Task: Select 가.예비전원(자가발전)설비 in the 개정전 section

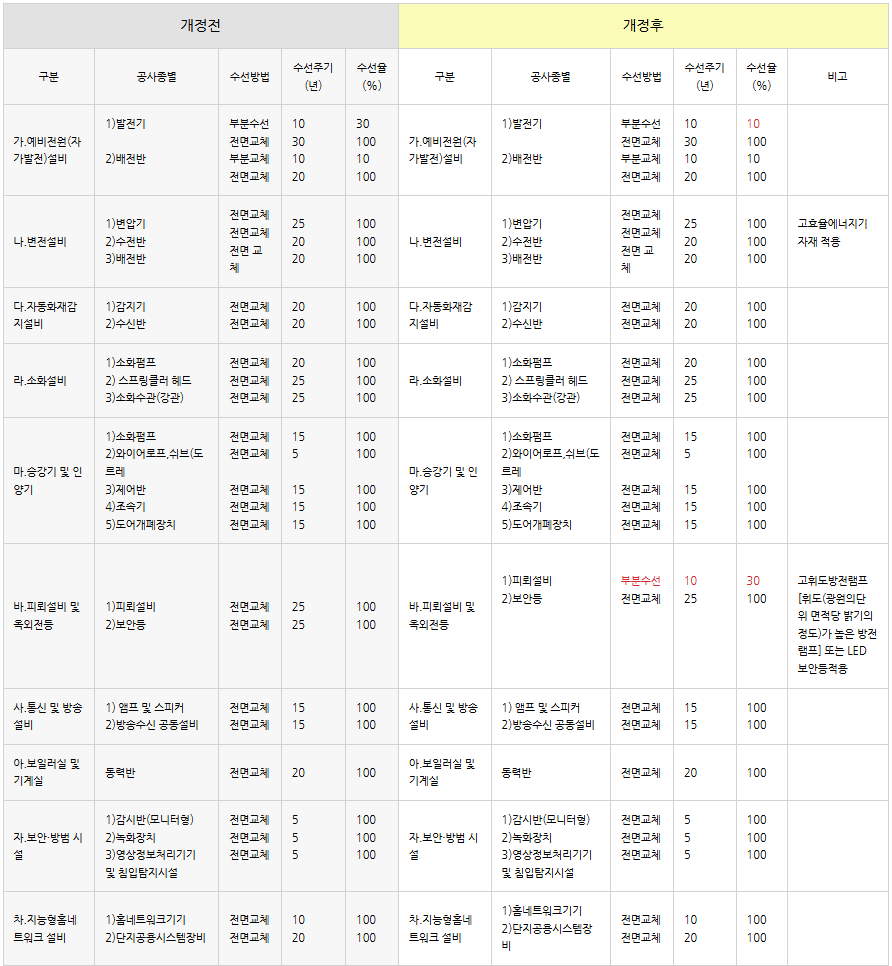Action: point(48,150)
